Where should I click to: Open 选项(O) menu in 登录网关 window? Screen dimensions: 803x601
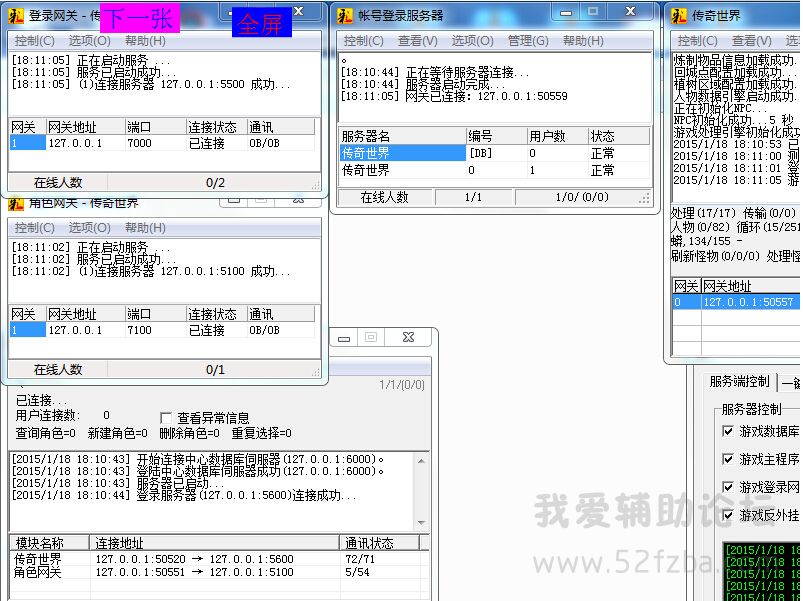(x=89, y=41)
